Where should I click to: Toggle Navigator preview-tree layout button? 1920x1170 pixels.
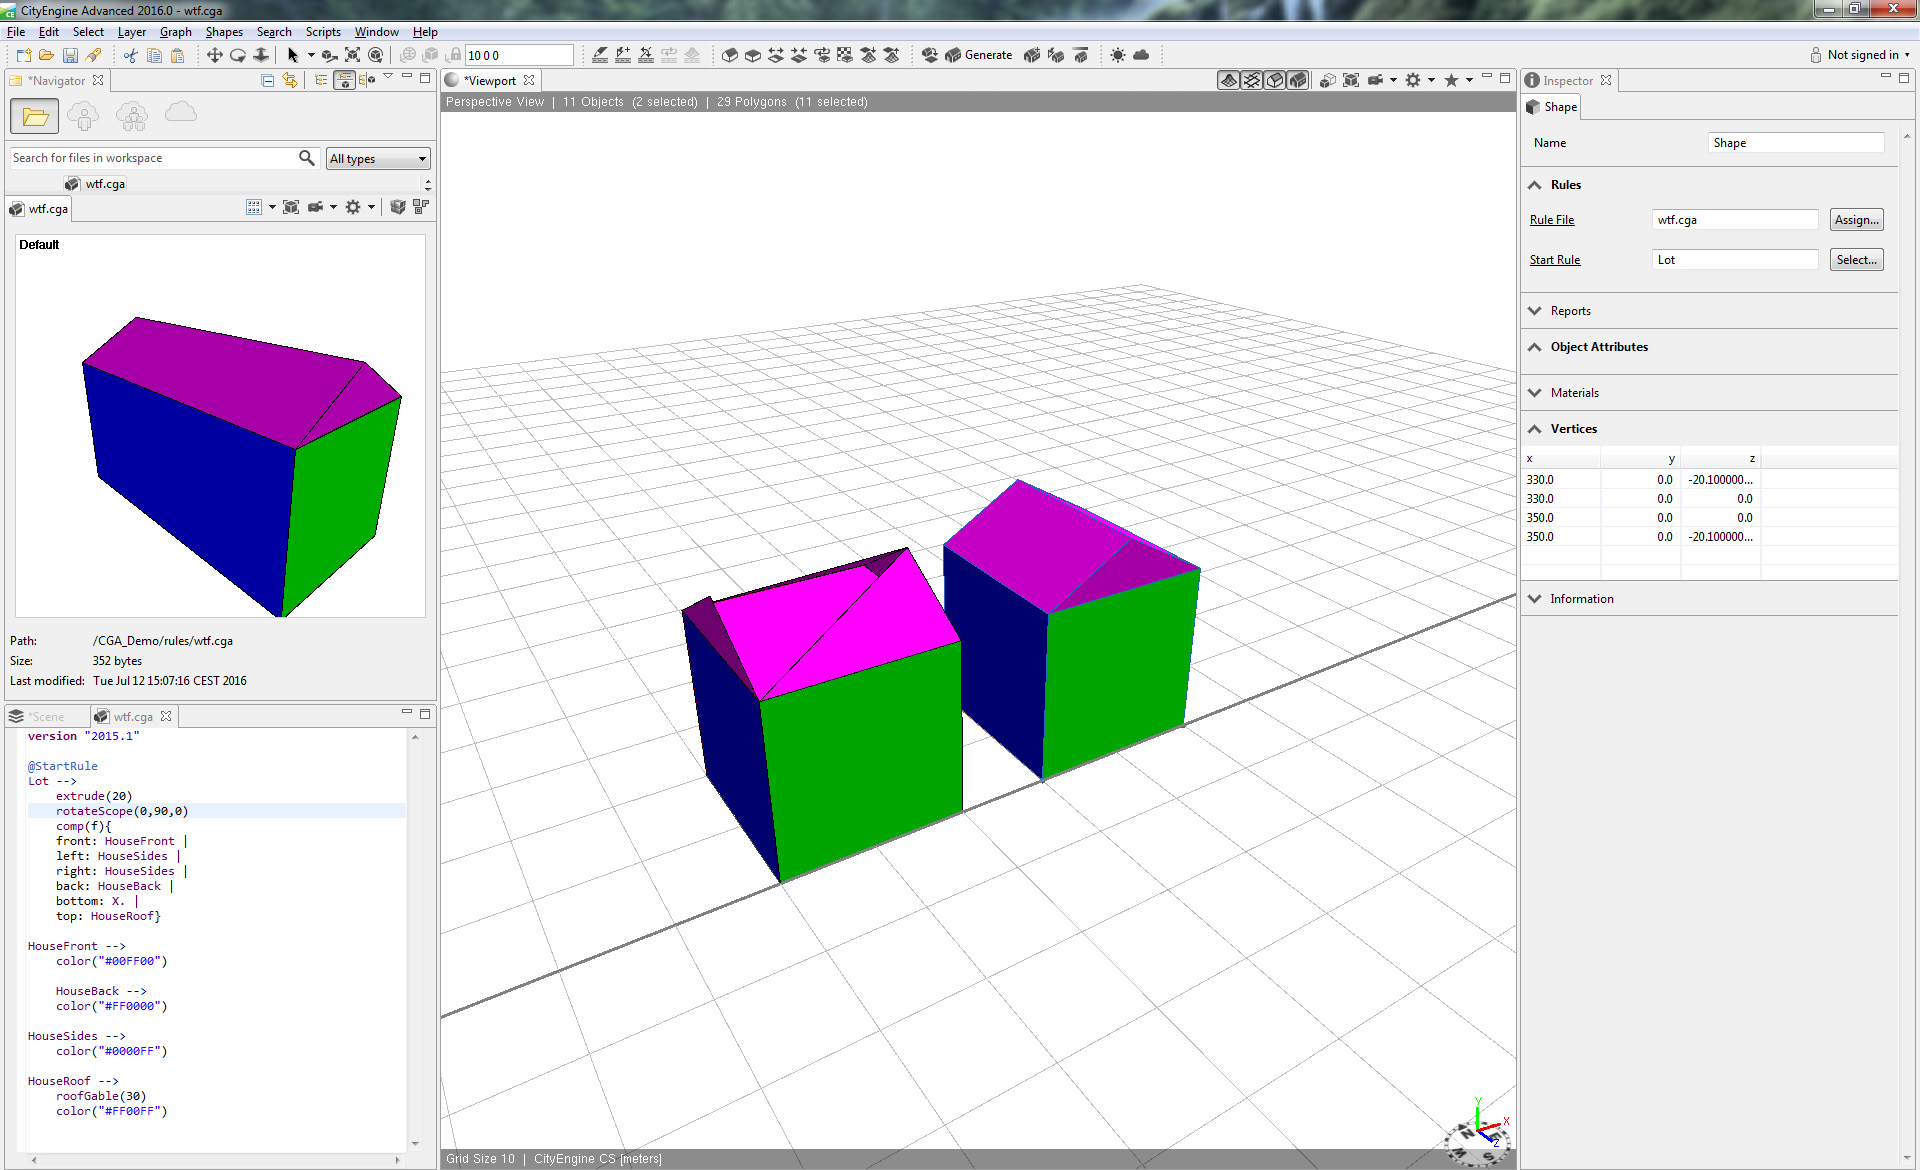coord(344,80)
